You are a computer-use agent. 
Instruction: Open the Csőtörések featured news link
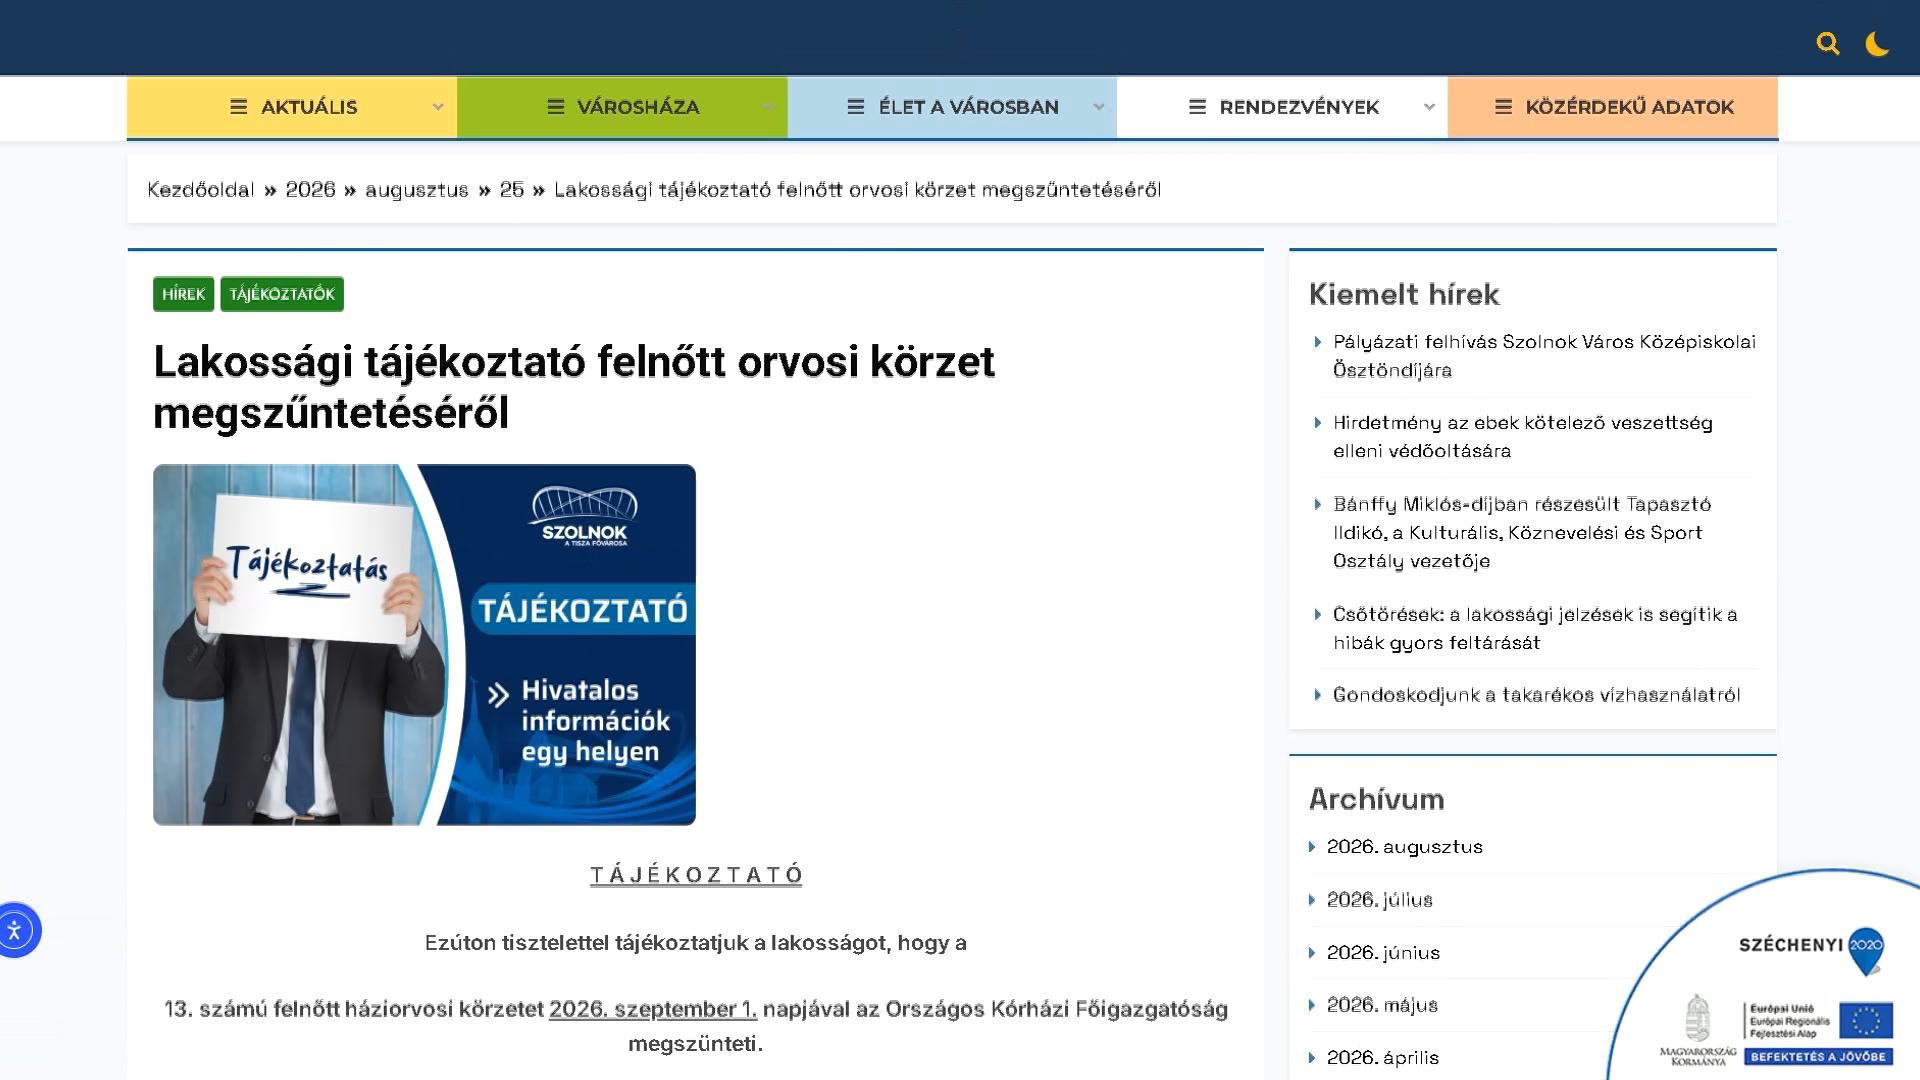coord(1535,628)
